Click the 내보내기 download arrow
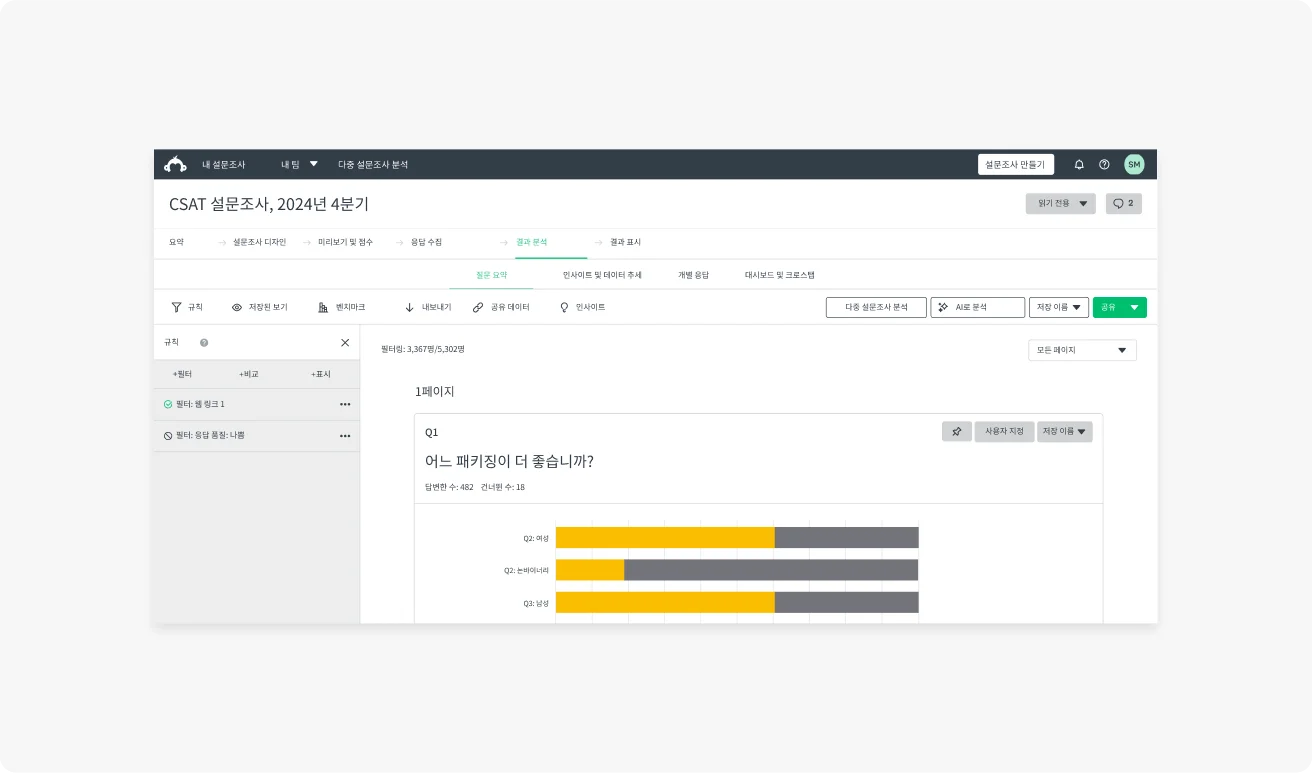 tap(409, 307)
